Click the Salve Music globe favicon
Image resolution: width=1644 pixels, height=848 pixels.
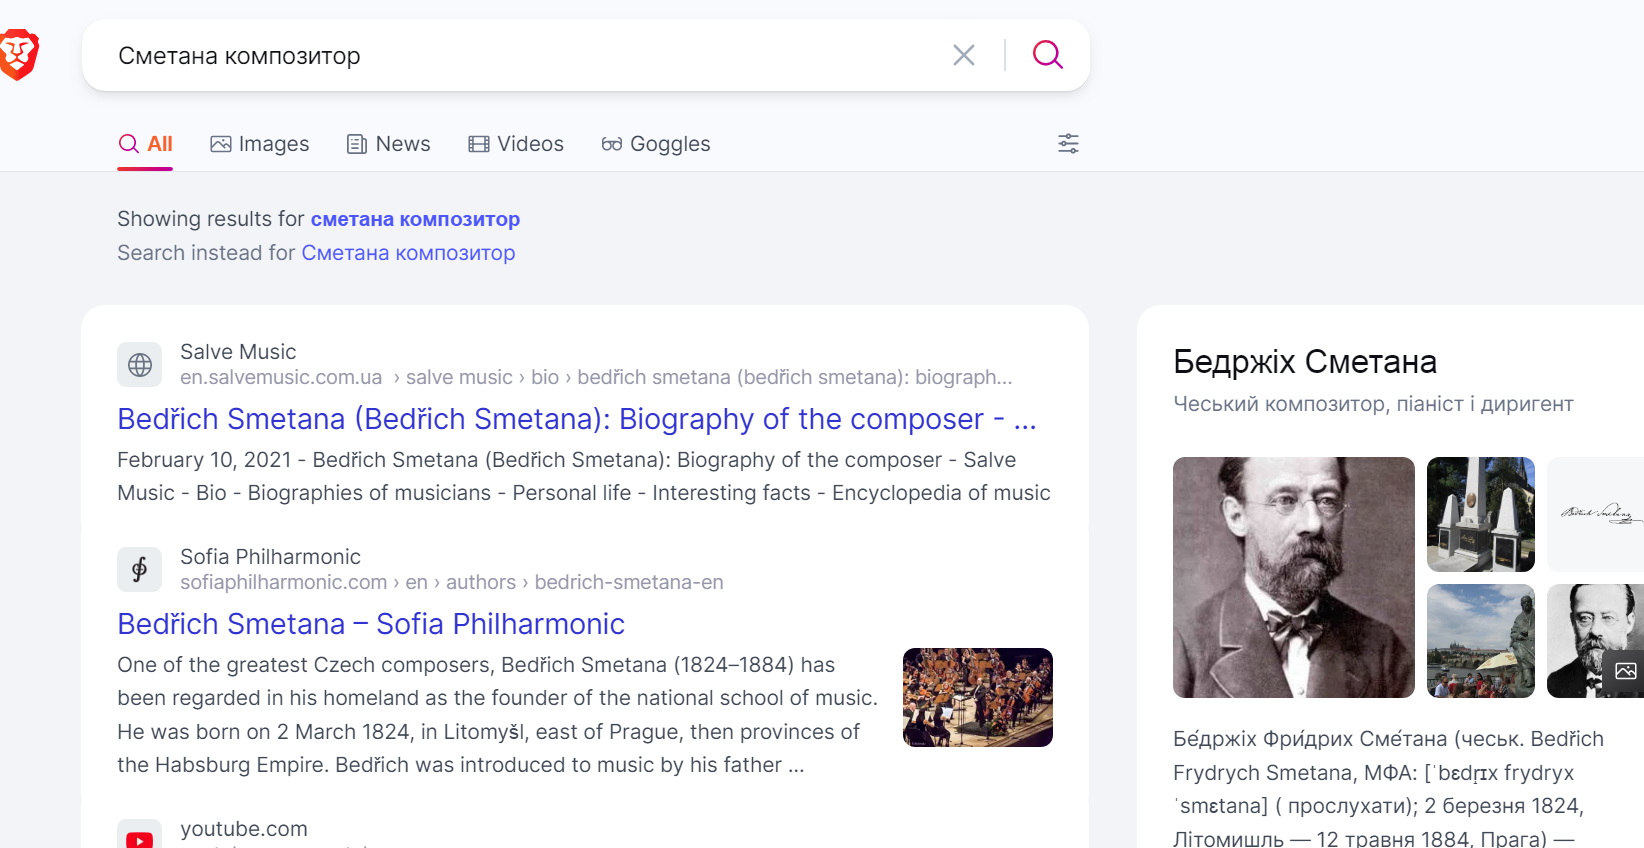pos(140,365)
